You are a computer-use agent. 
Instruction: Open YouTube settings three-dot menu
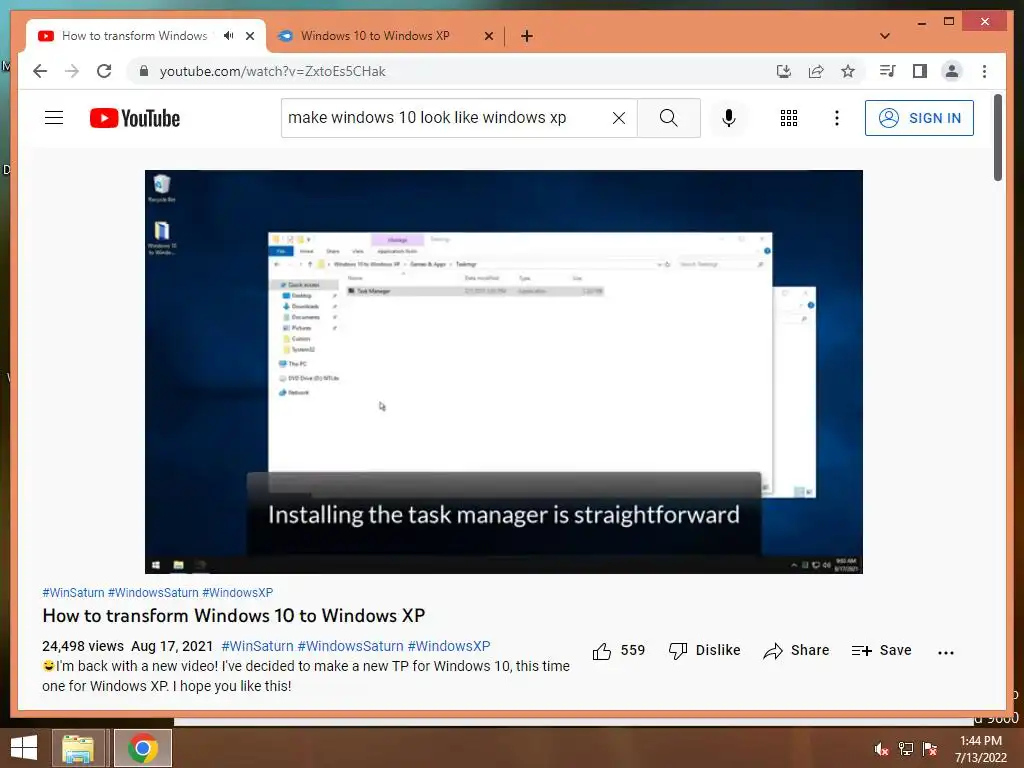click(x=837, y=118)
